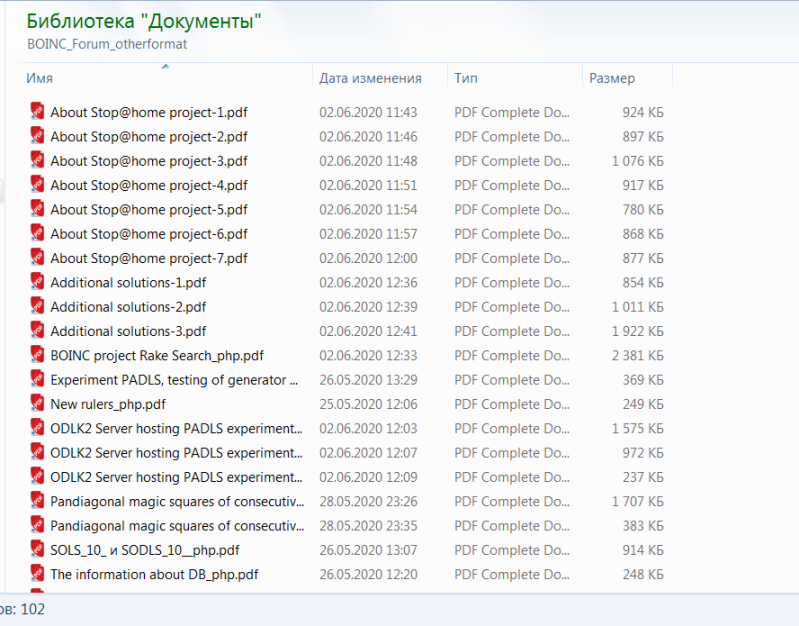Click item count 102 in status bar
Screen dimensions: 799x626
(x=33, y=609)
